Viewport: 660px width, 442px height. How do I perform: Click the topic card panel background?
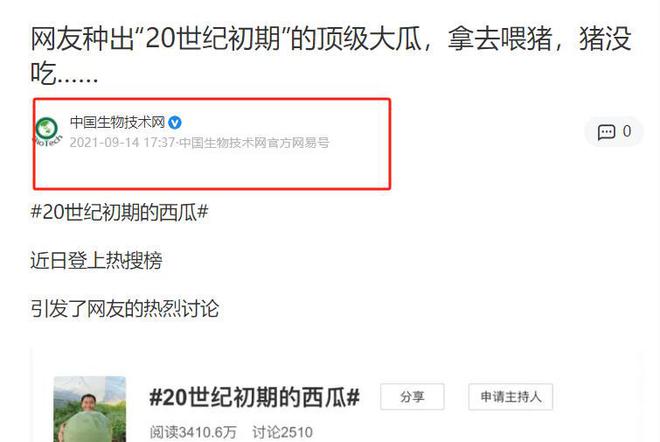click(x=337, y=395)
